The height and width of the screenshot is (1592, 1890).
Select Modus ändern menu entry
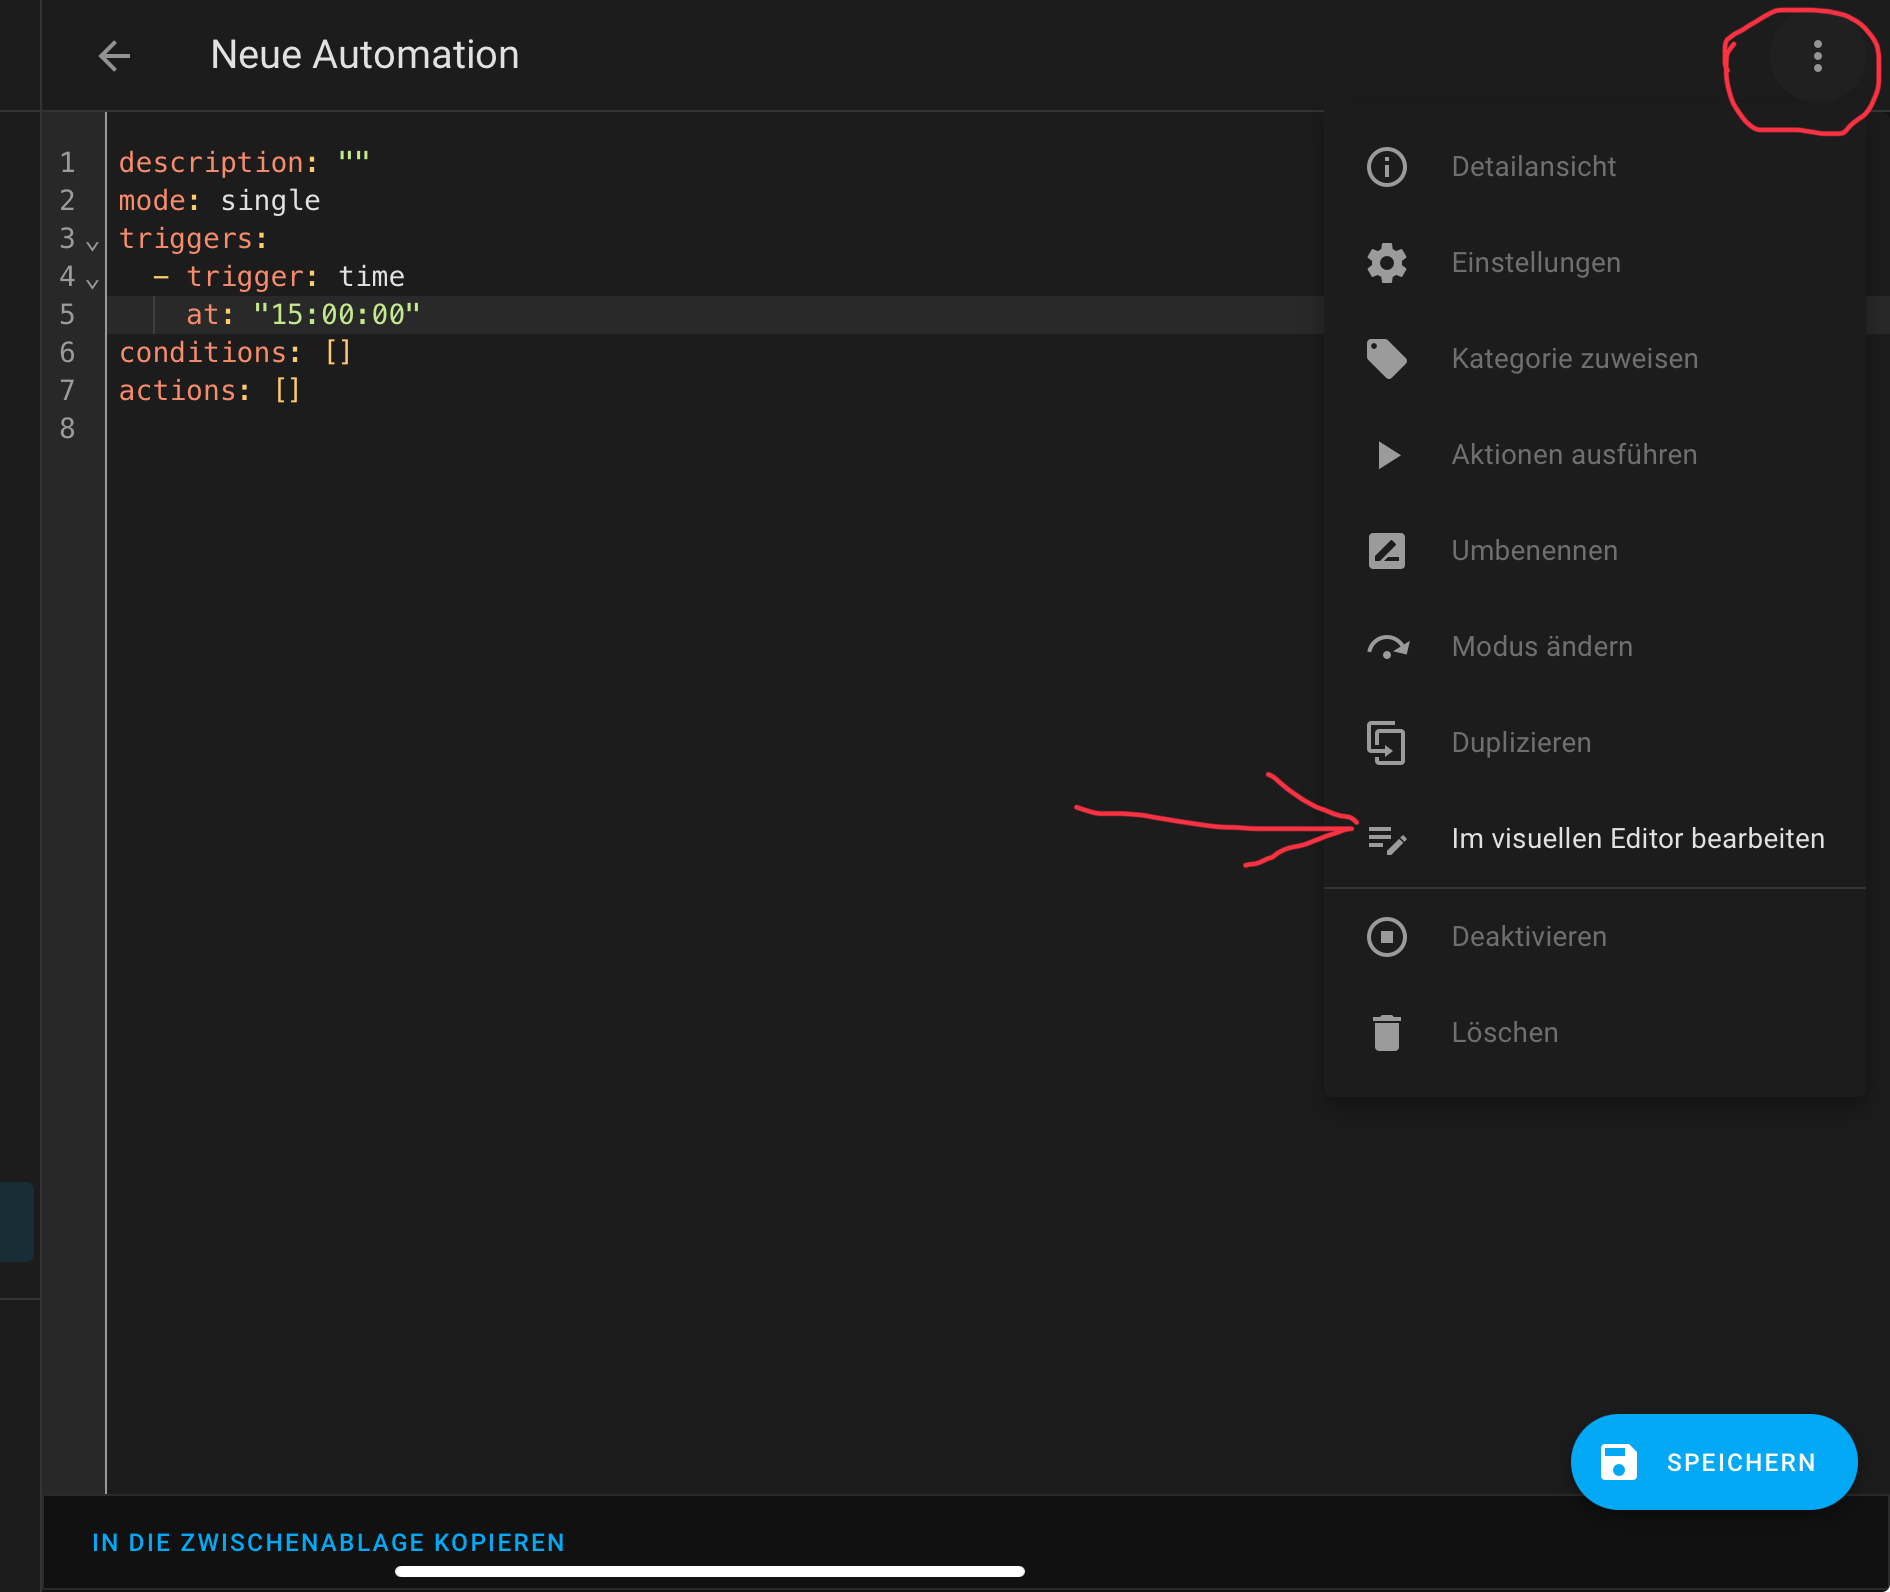pyautogui.click(x=1541, y=647)
